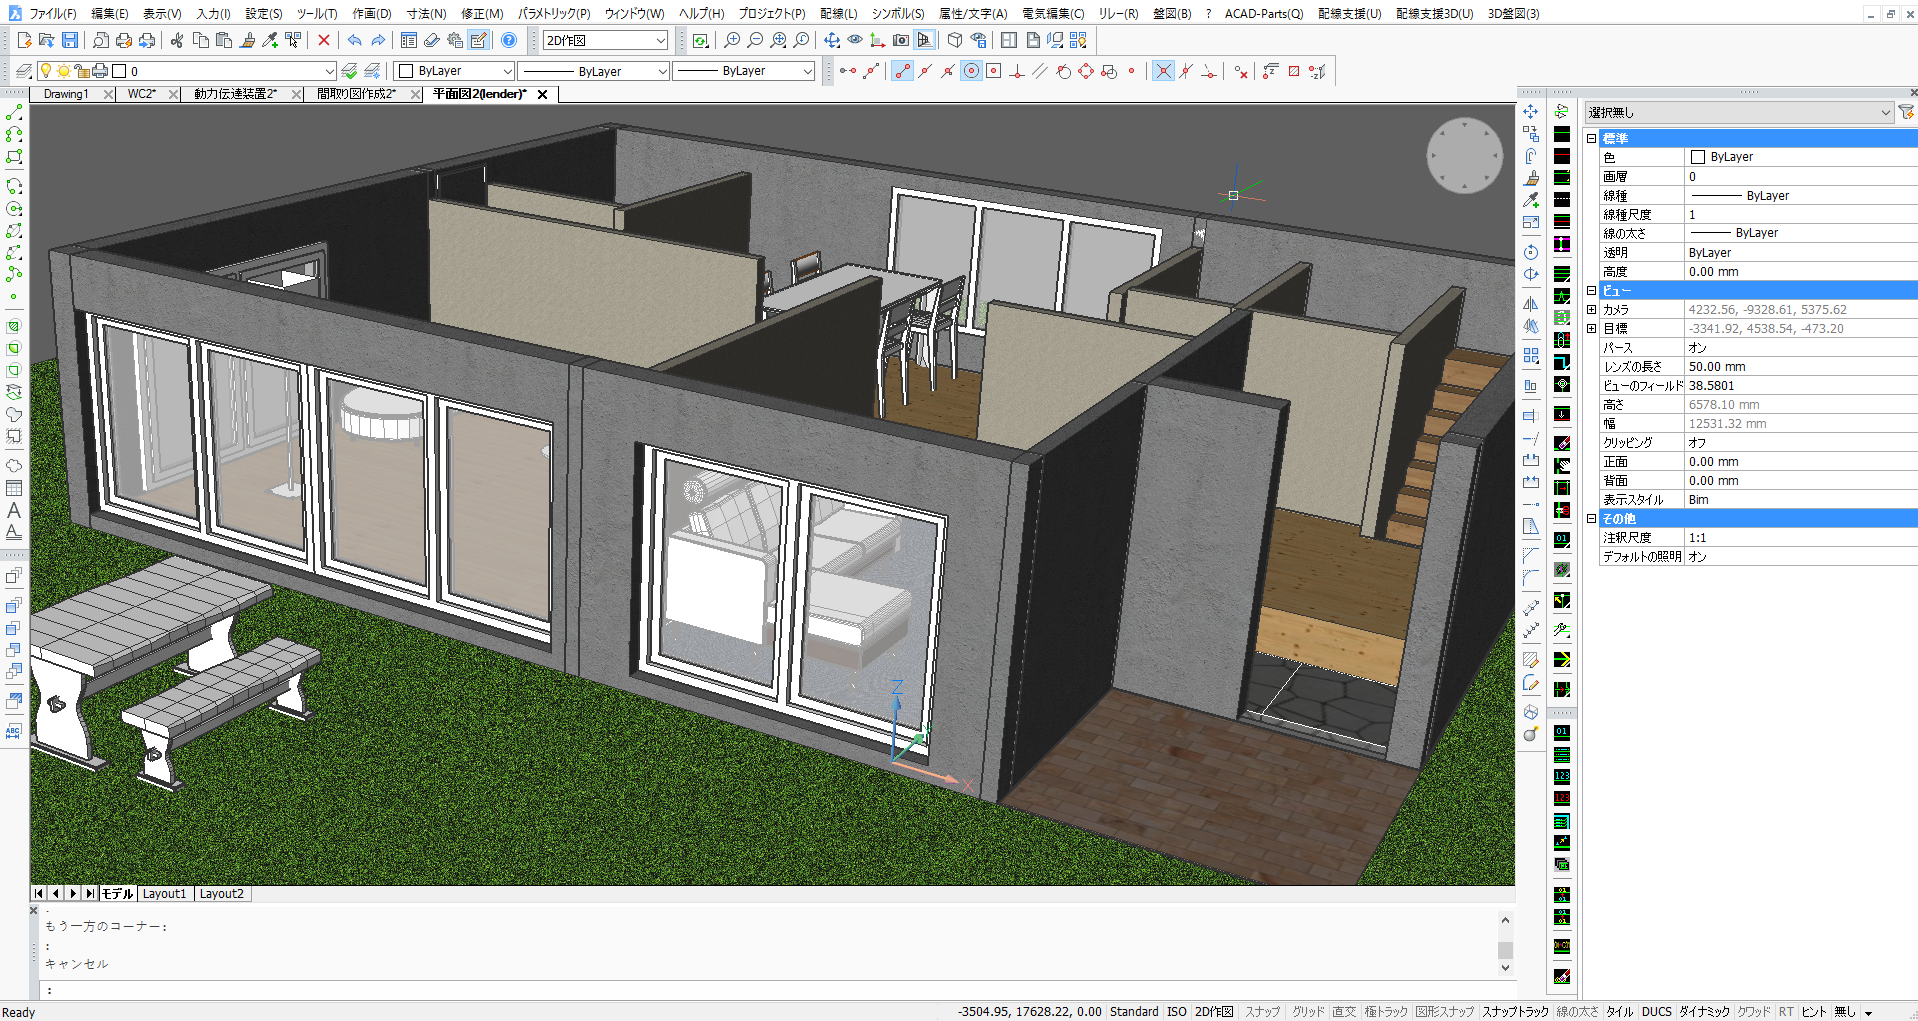Toggle Endpoint snap button

point(902,71)
